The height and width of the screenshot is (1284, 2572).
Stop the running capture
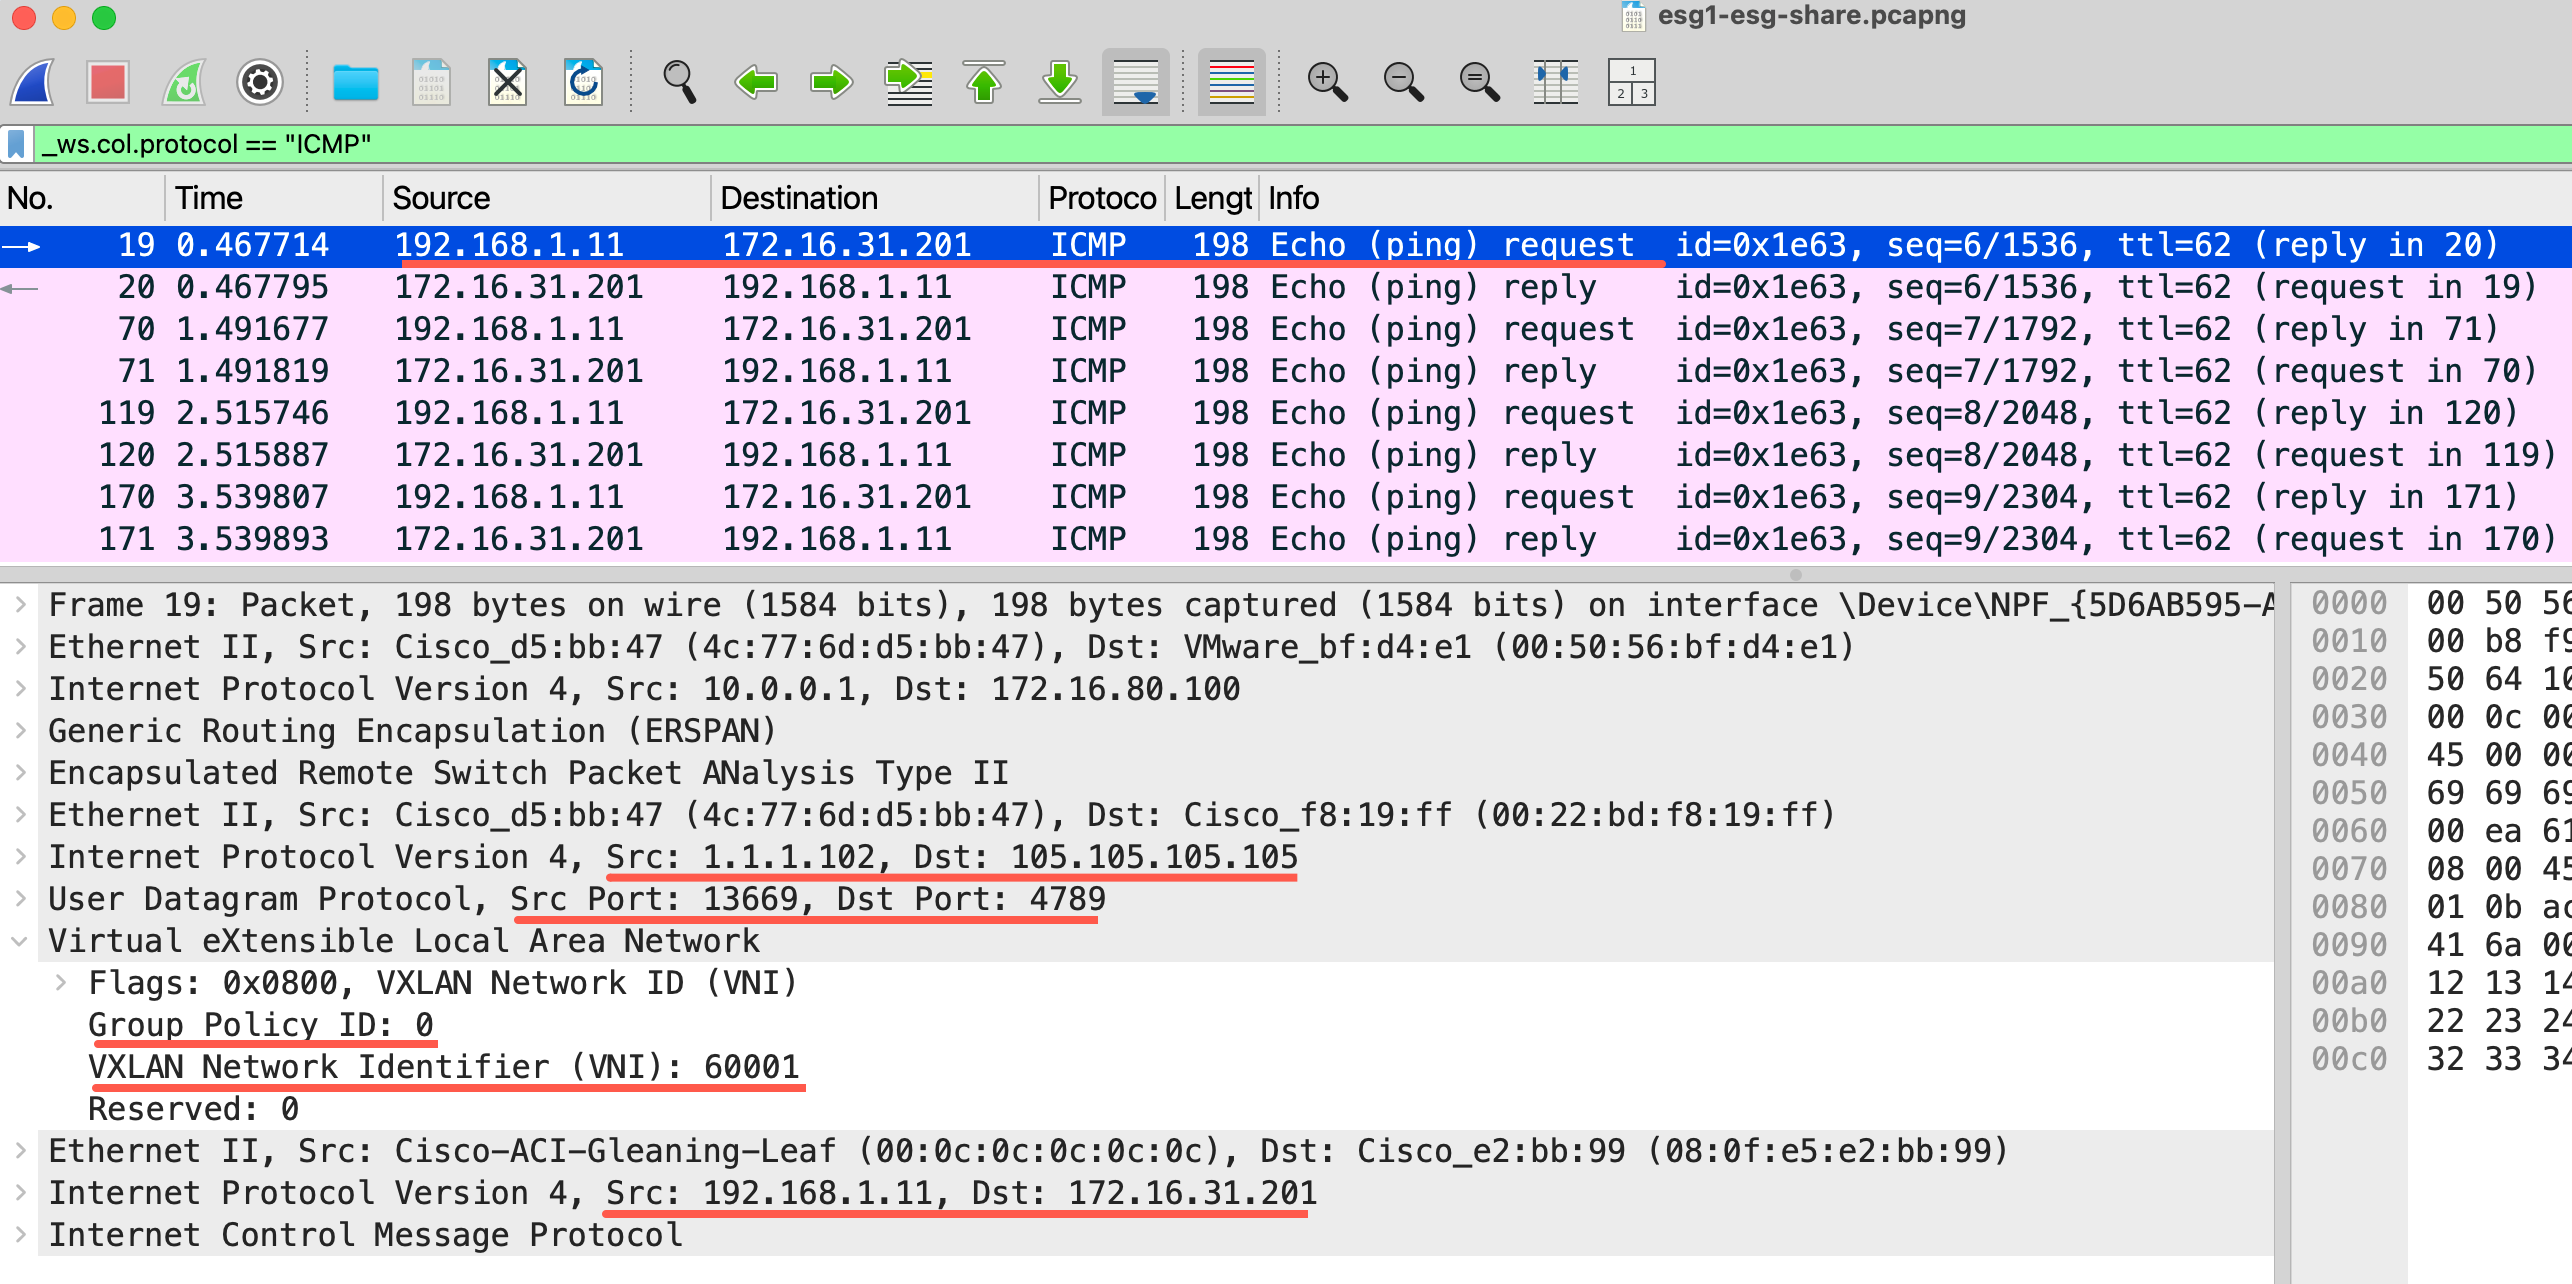(107, 82)
